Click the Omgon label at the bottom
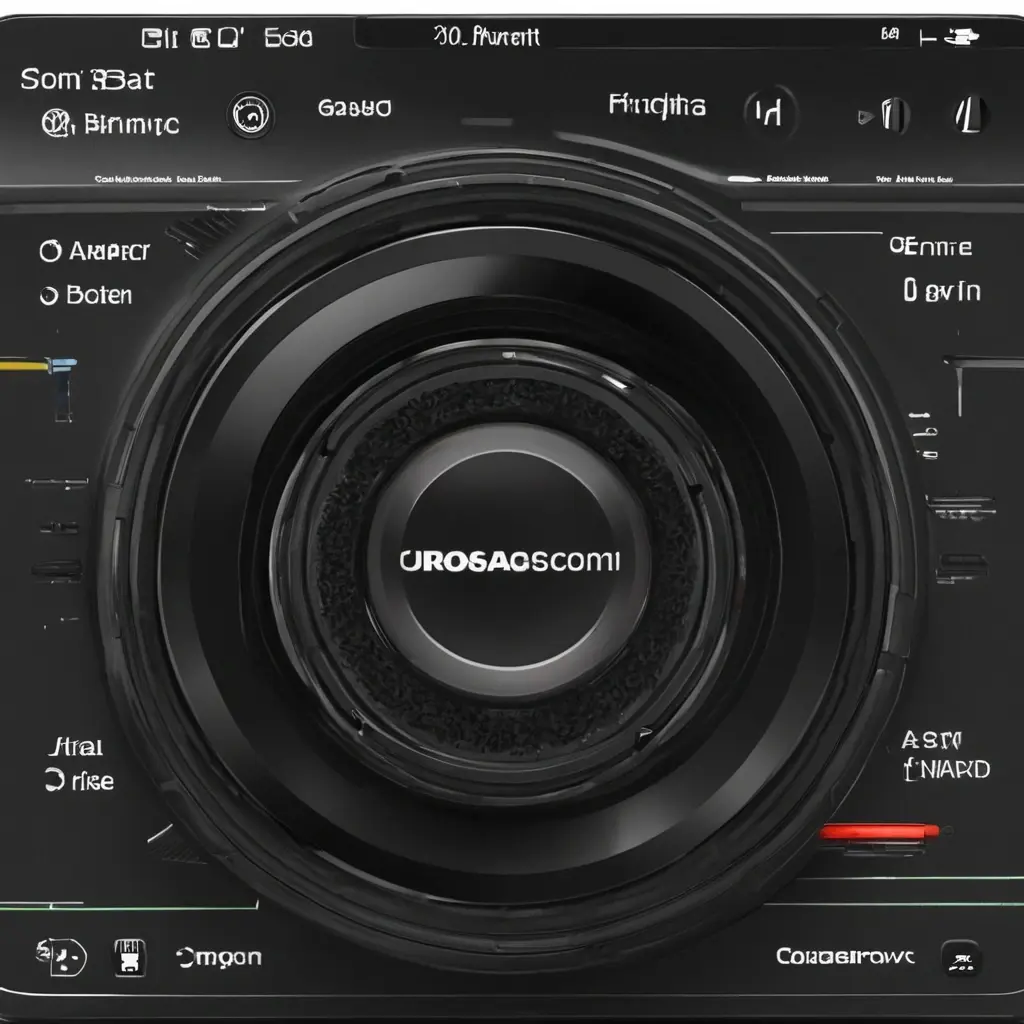The image size is (1024, 1024). pos(219,957)
